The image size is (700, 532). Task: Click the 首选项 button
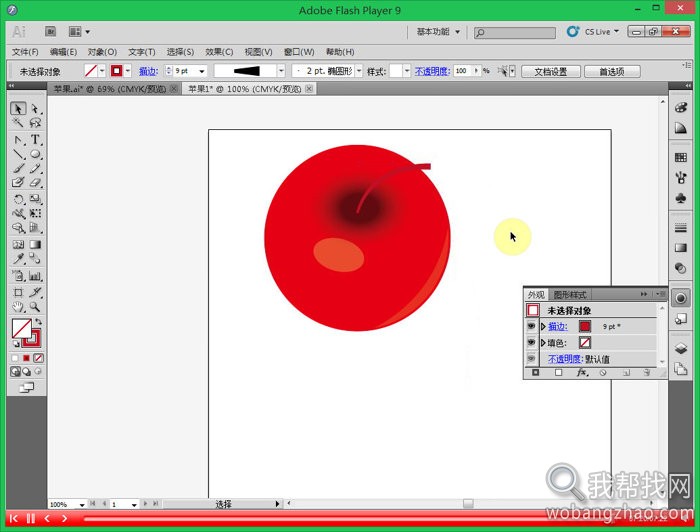[612, 71]
